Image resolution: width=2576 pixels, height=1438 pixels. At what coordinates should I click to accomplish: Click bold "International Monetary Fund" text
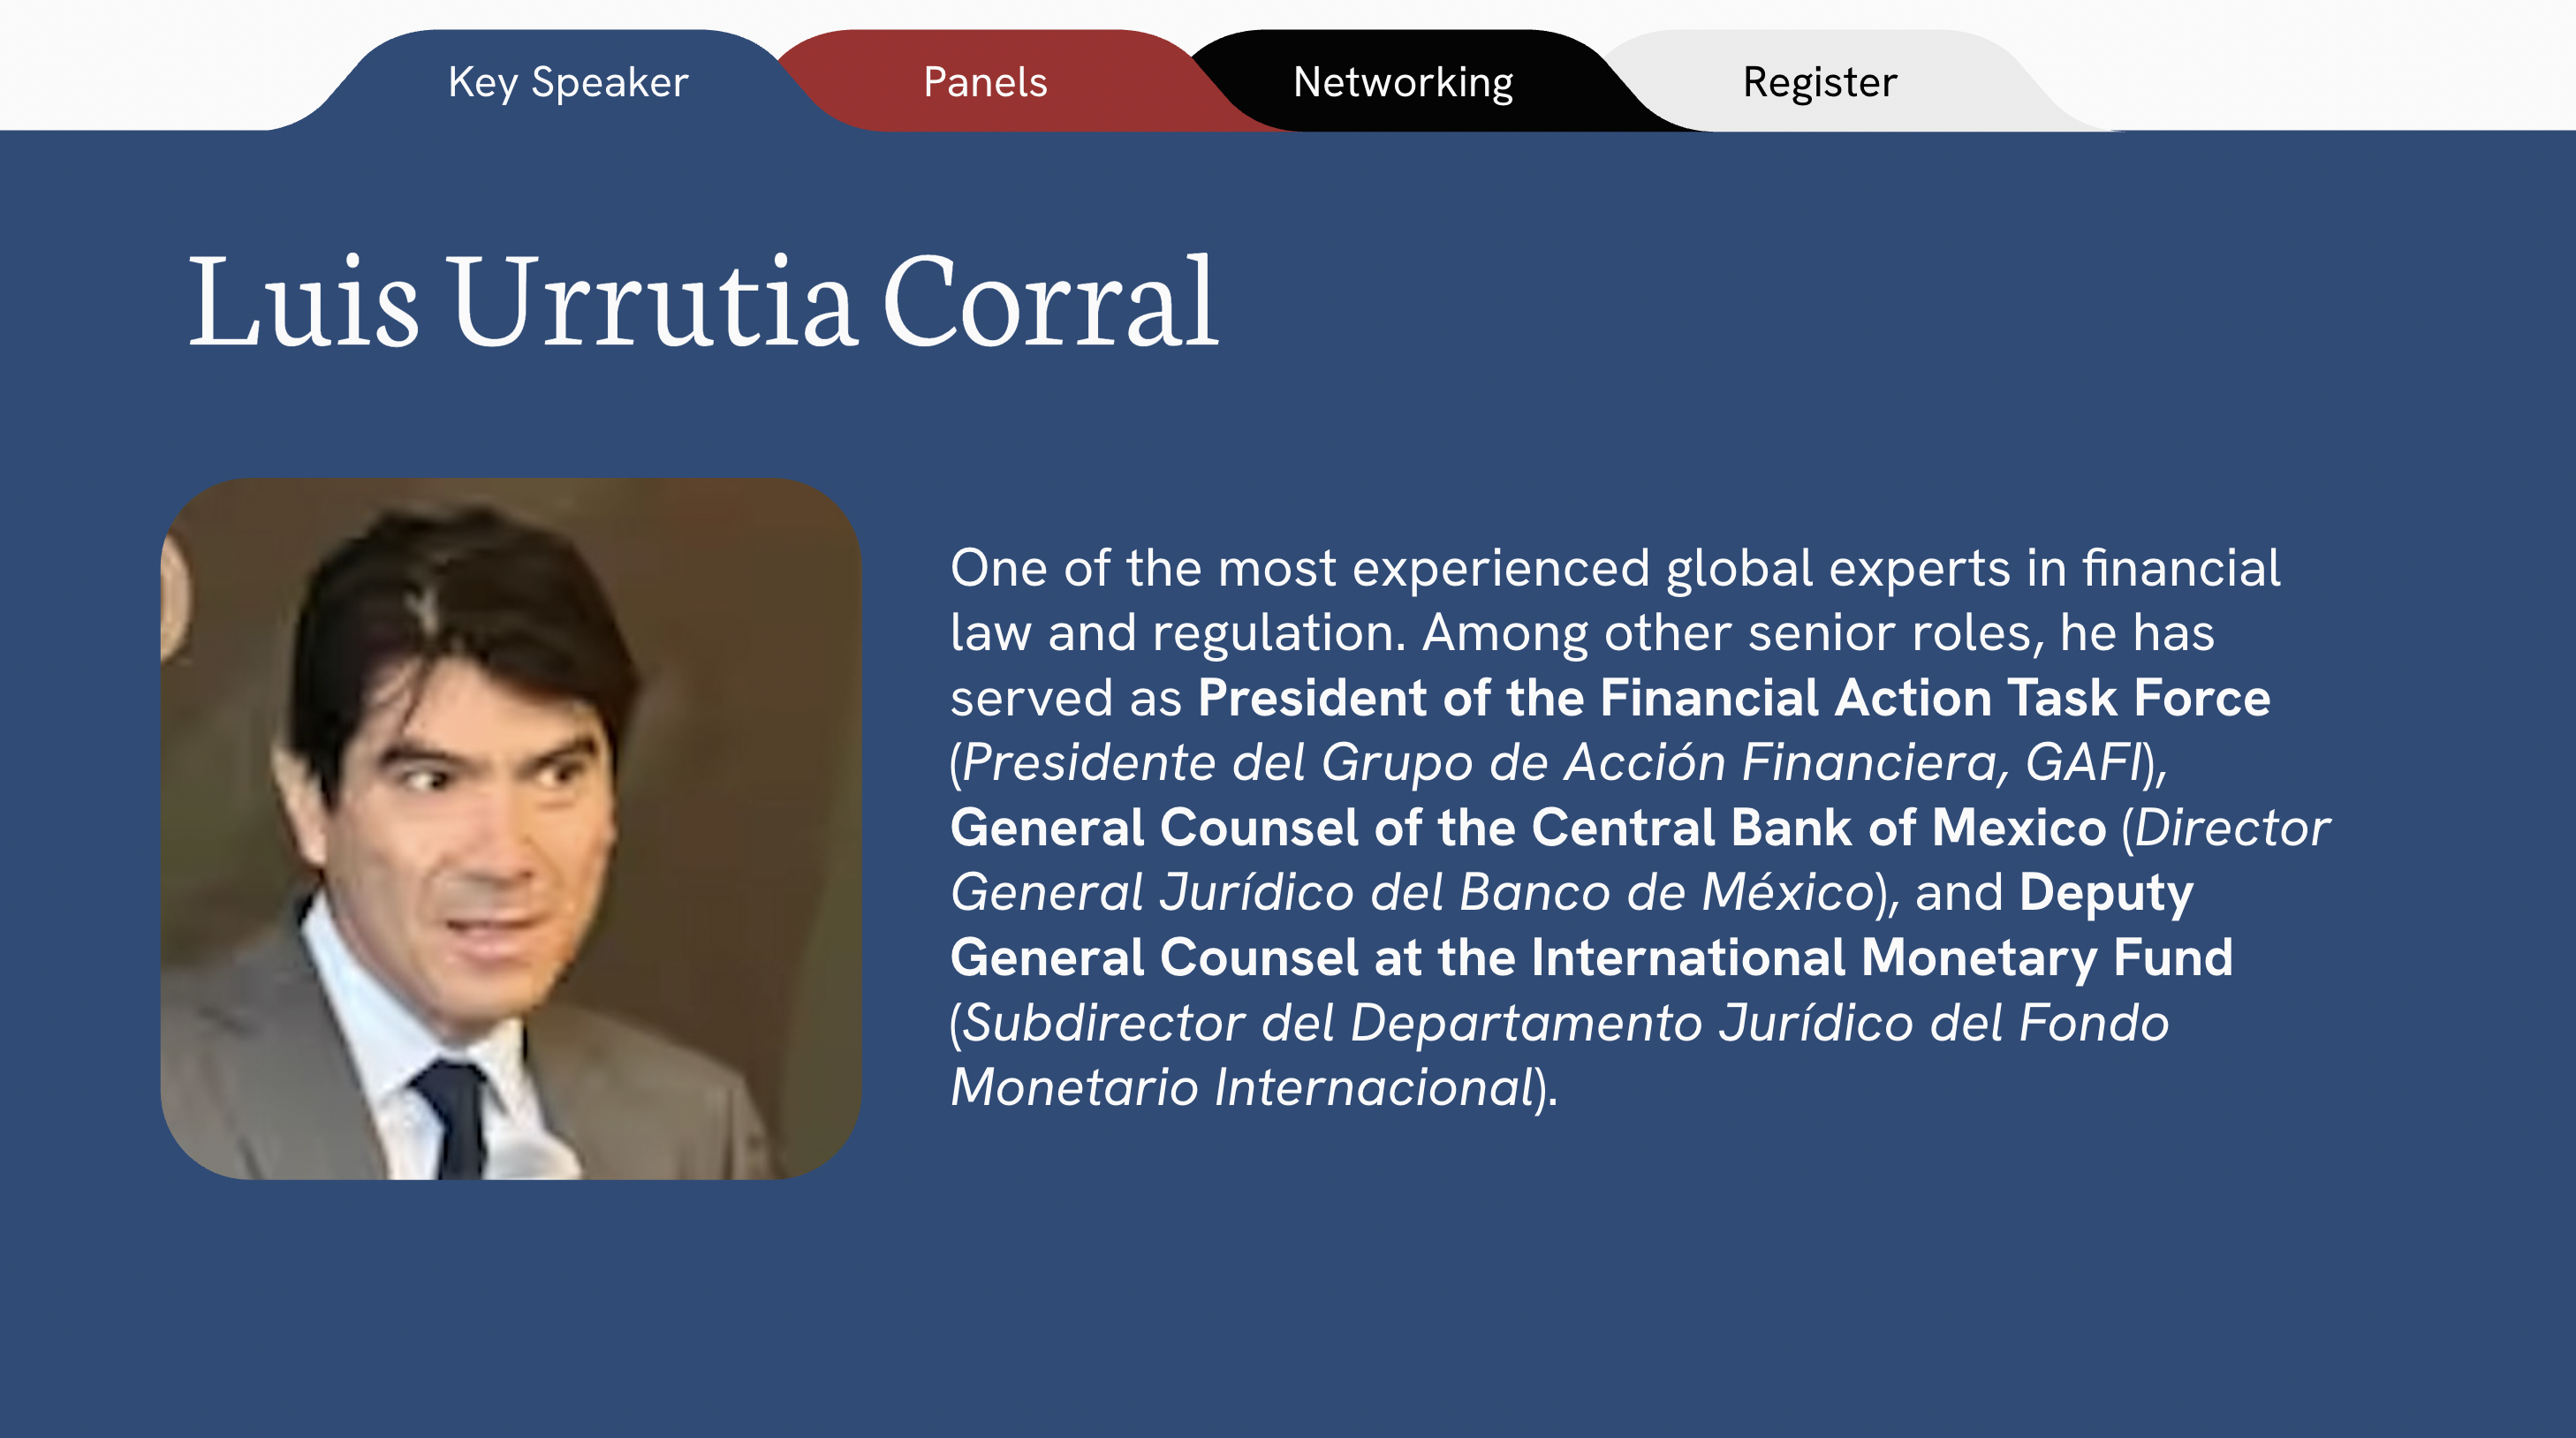[1881, 958]
